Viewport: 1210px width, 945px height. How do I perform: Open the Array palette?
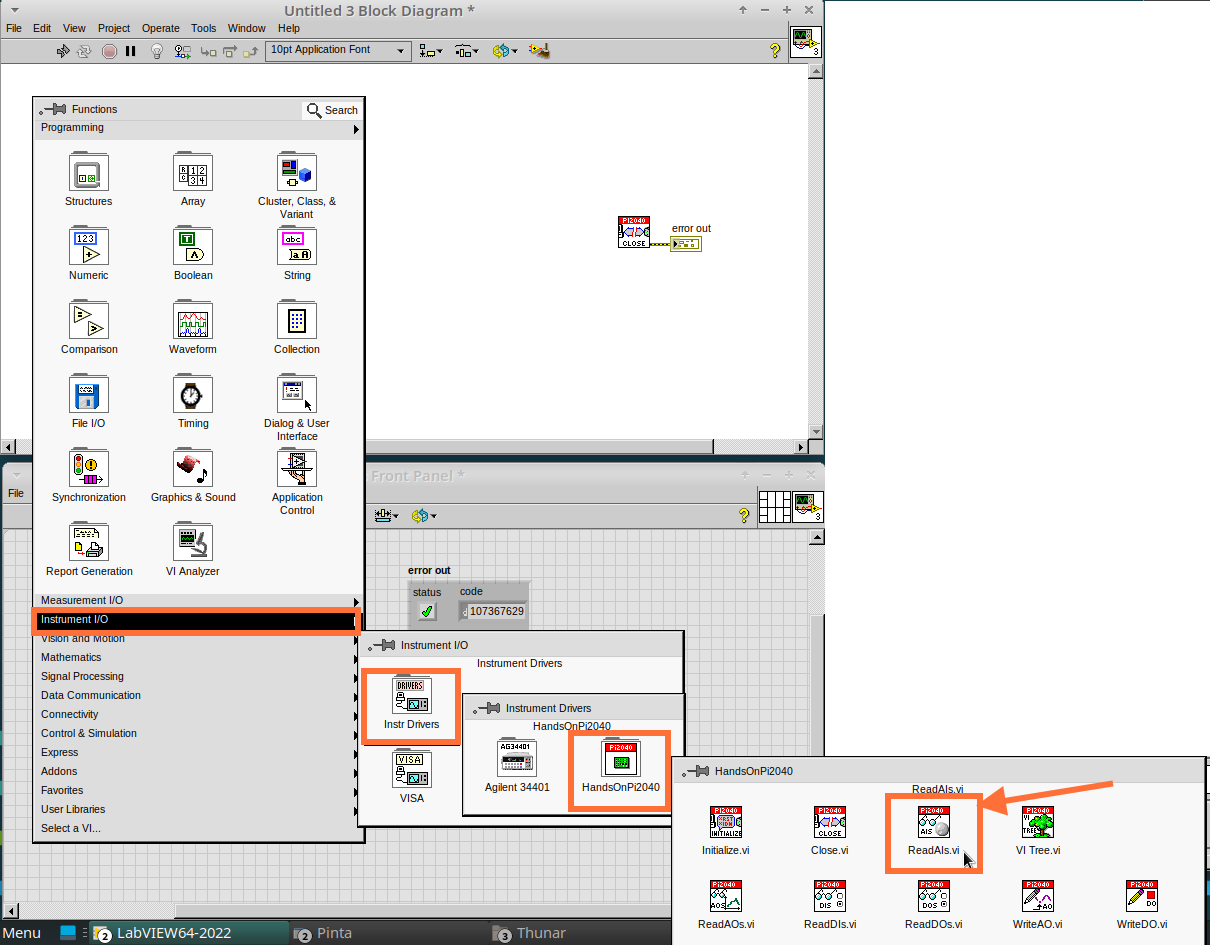pos(193,180)
